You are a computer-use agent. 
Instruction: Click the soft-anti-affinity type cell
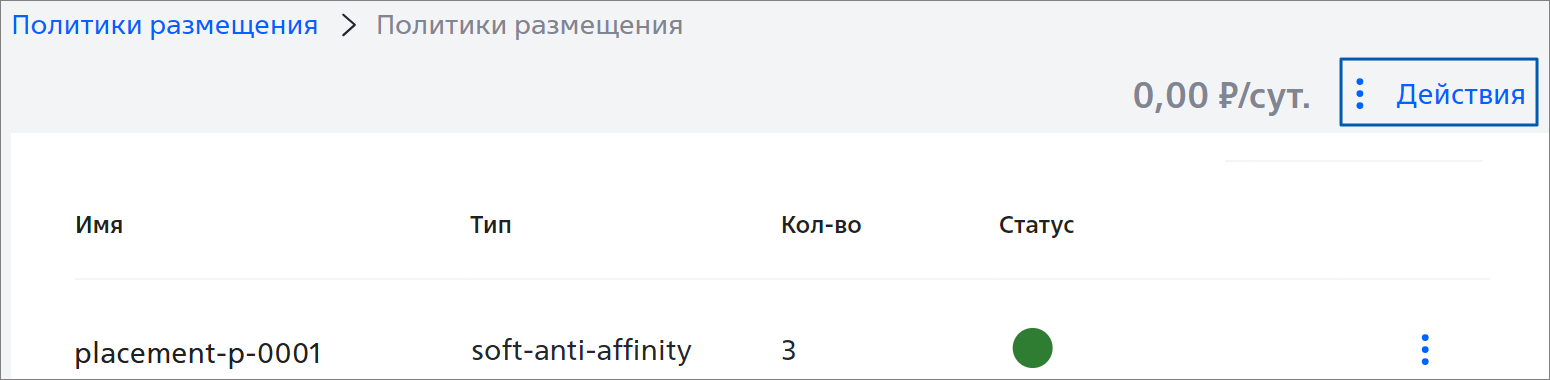tap(581, 351)
